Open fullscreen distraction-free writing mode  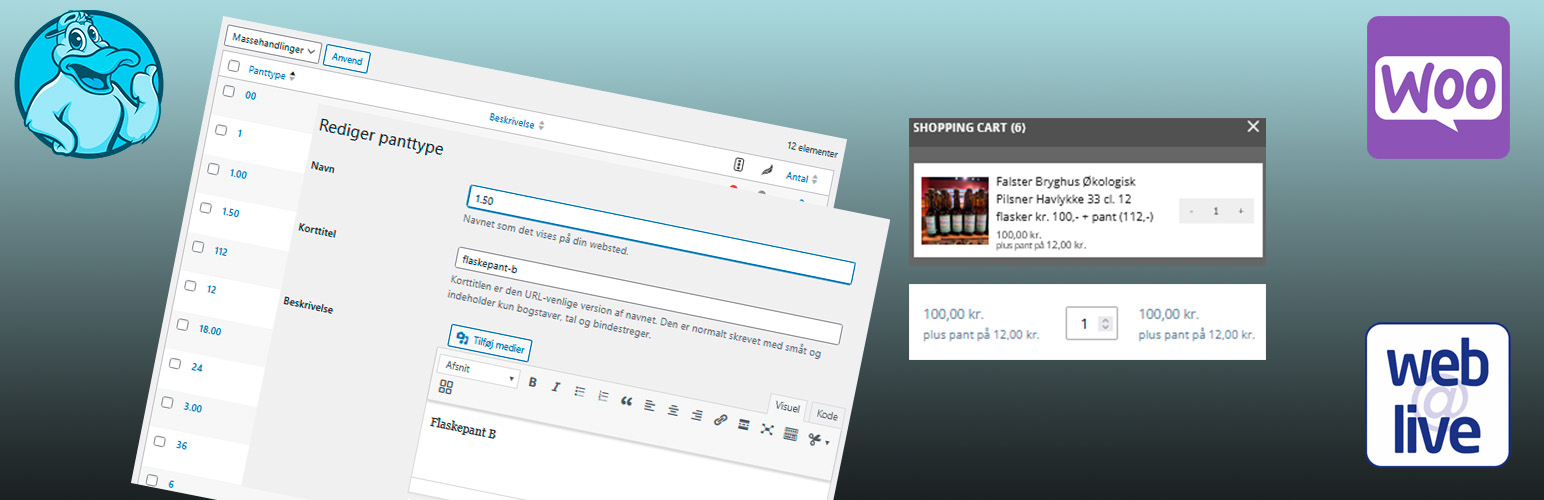point(767,428)
